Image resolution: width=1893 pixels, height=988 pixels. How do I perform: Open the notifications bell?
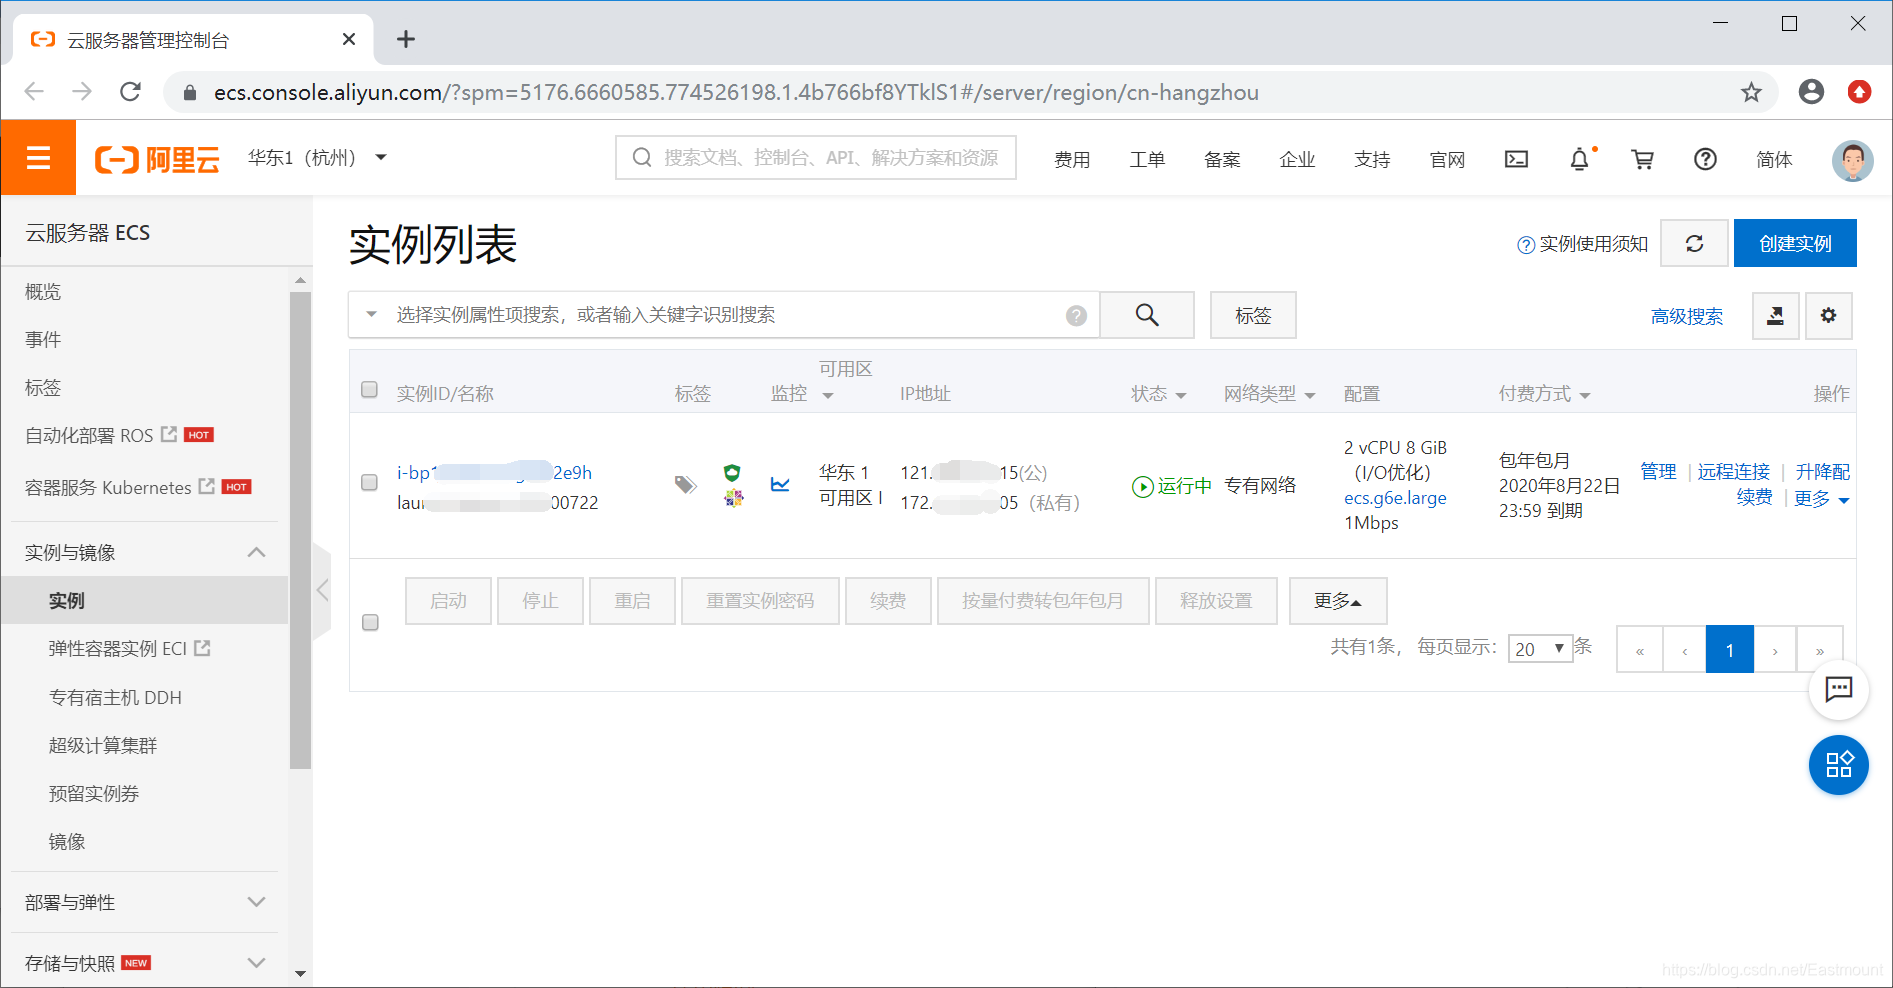coord(1578,159)
